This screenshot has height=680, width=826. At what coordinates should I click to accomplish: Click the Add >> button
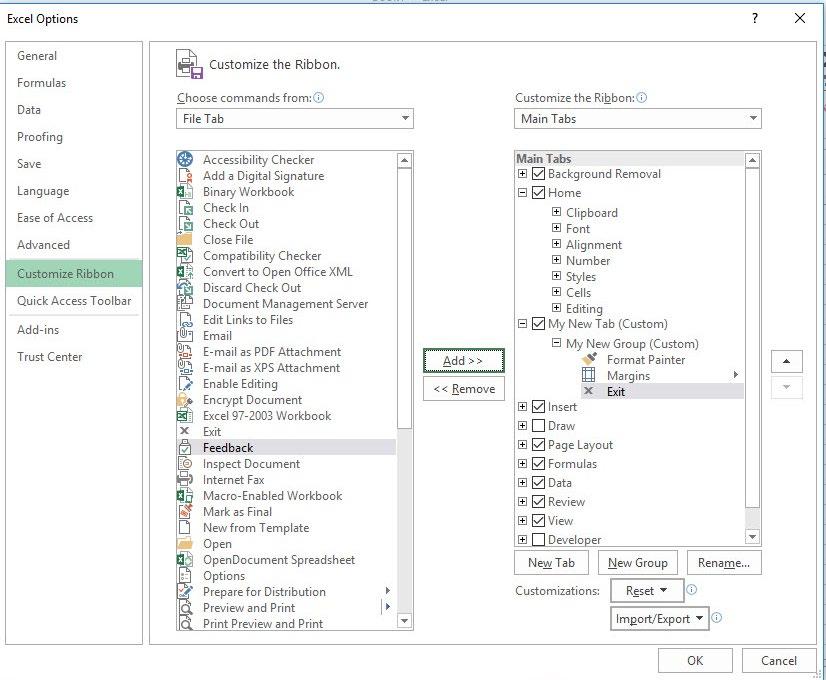464,360
